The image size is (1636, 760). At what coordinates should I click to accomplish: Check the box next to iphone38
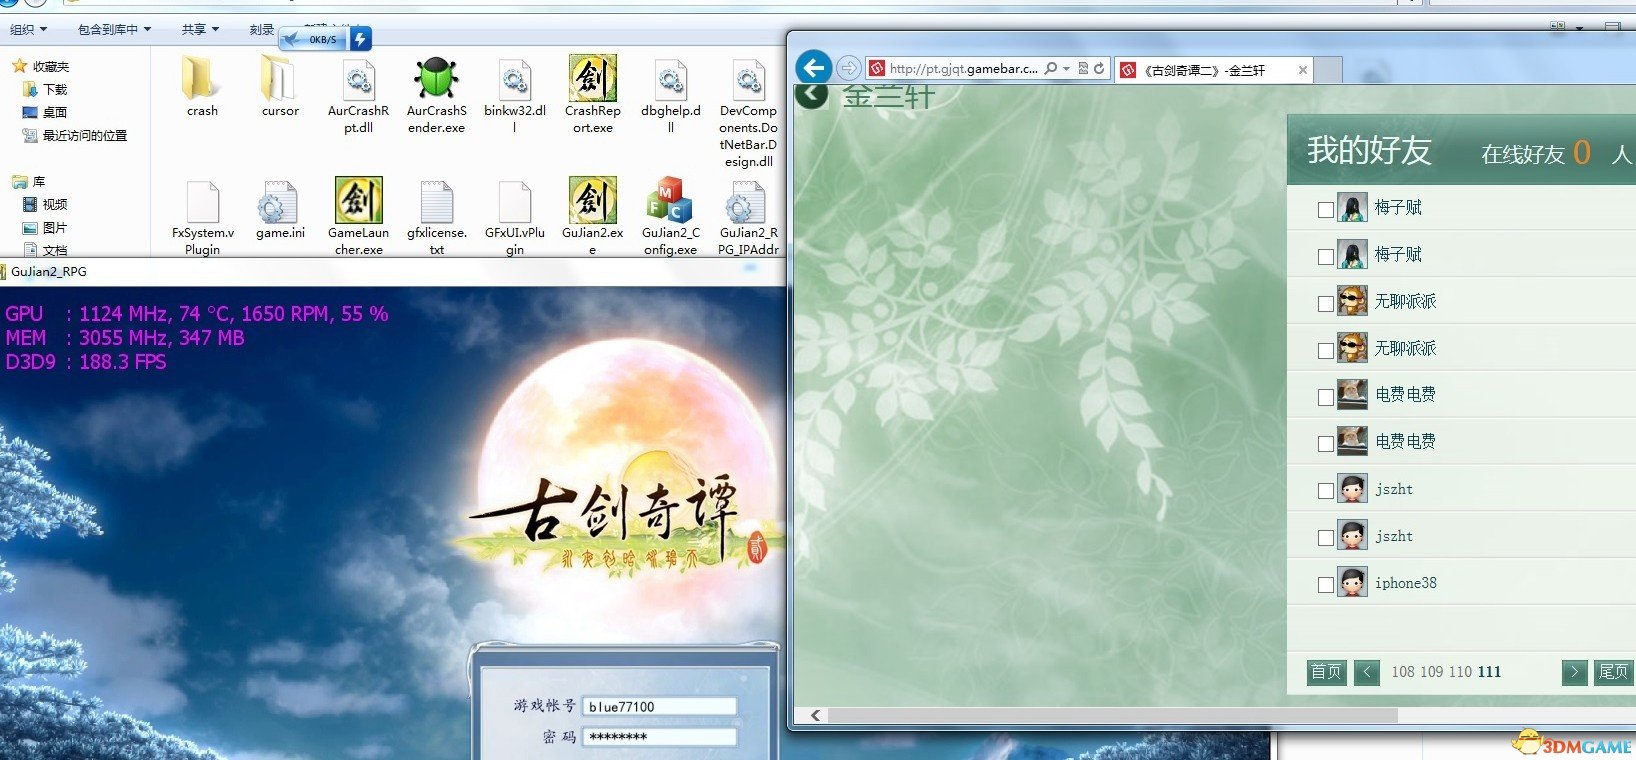click(1325, 585)
